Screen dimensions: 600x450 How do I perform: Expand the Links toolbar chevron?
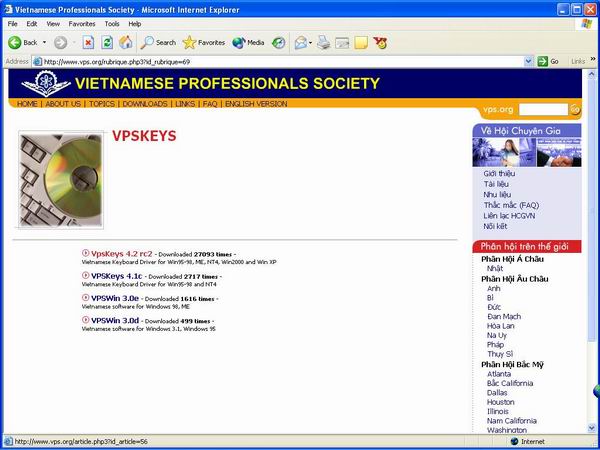(593, 59)
